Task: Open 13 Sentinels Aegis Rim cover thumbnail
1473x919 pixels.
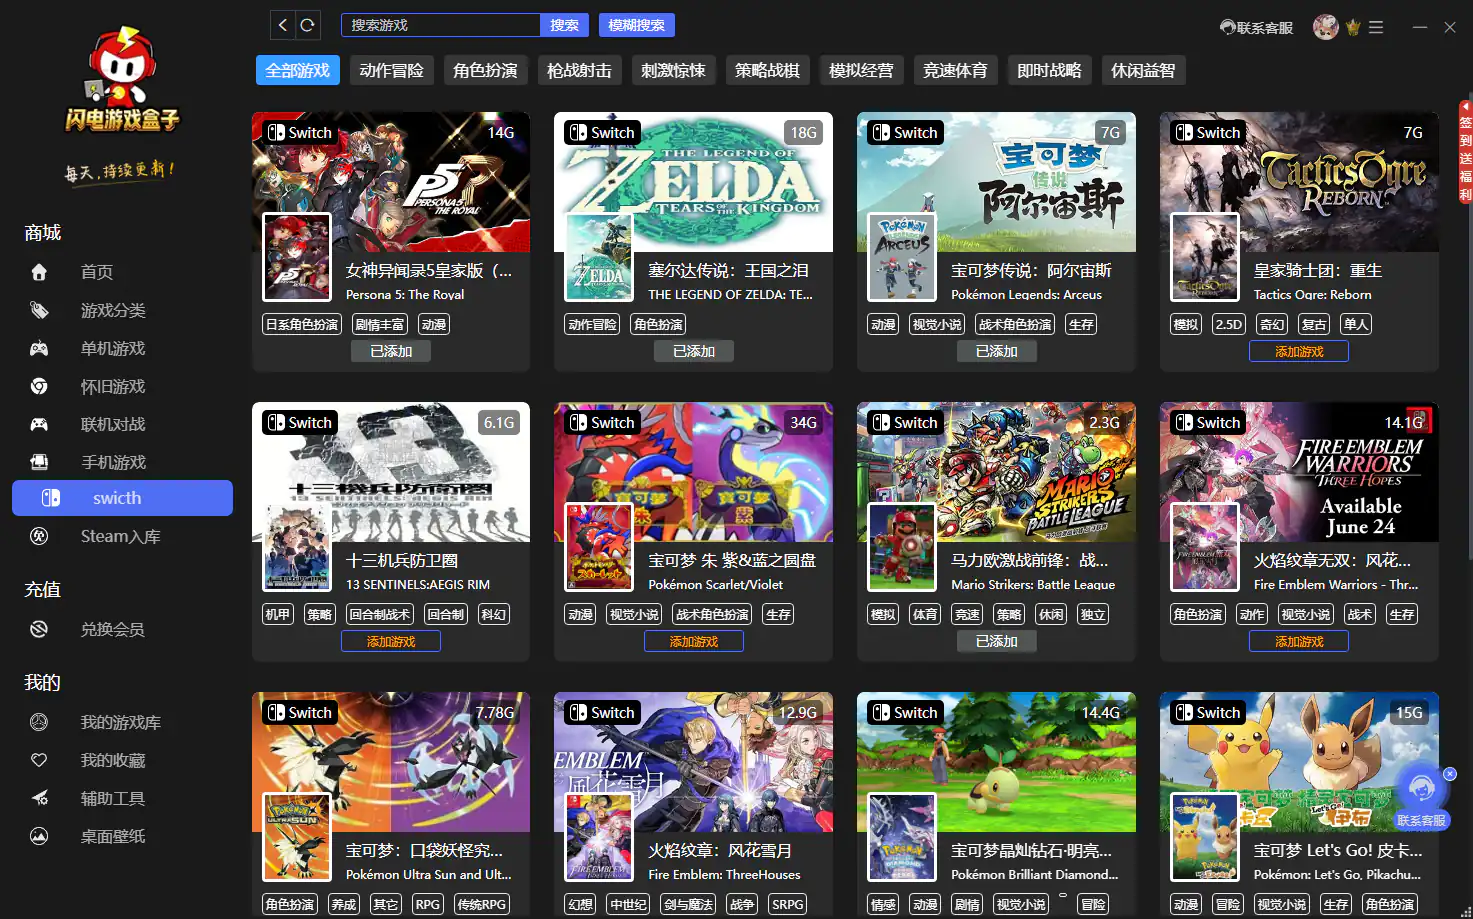Action: pos(297,547)
